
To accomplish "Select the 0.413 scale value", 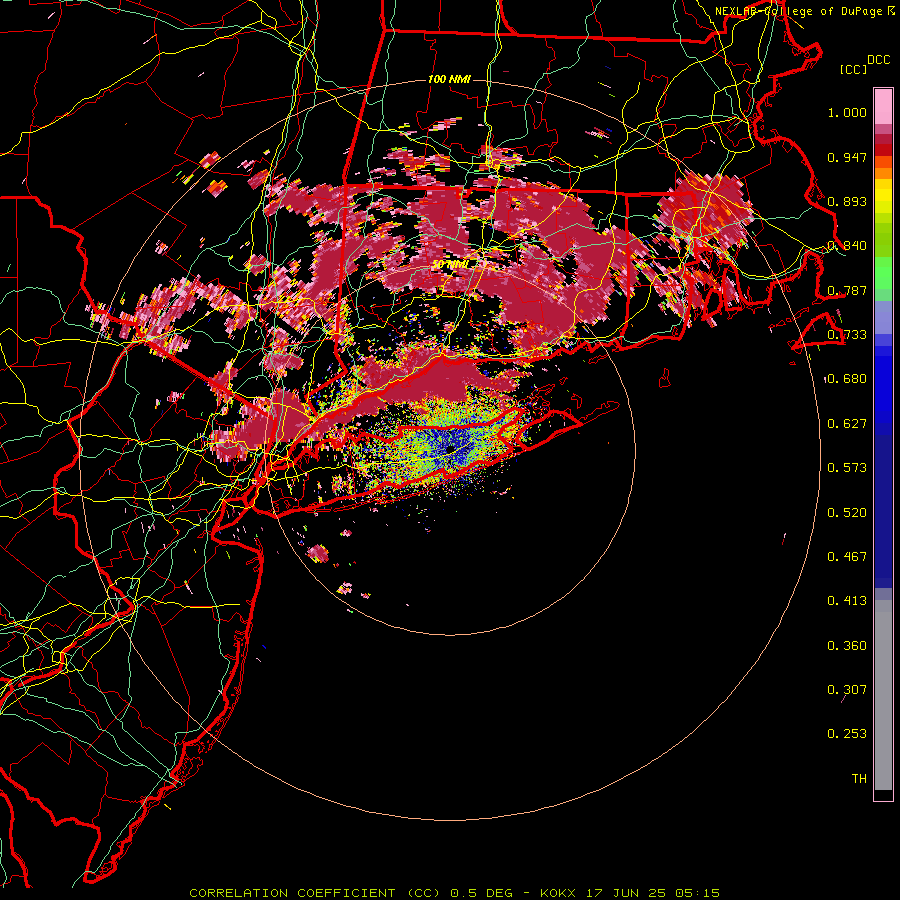I will 847,601.
